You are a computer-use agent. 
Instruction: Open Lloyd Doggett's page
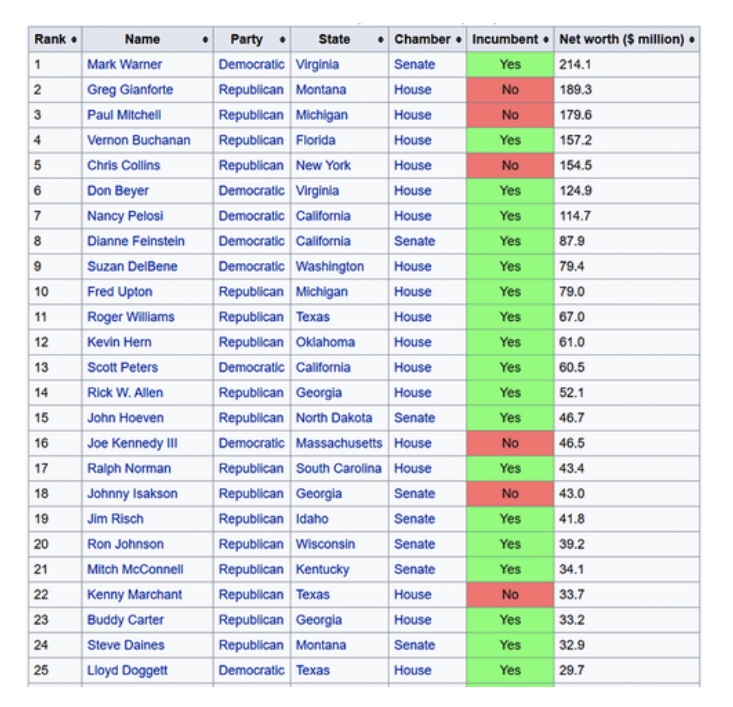(x=126, y=670)
